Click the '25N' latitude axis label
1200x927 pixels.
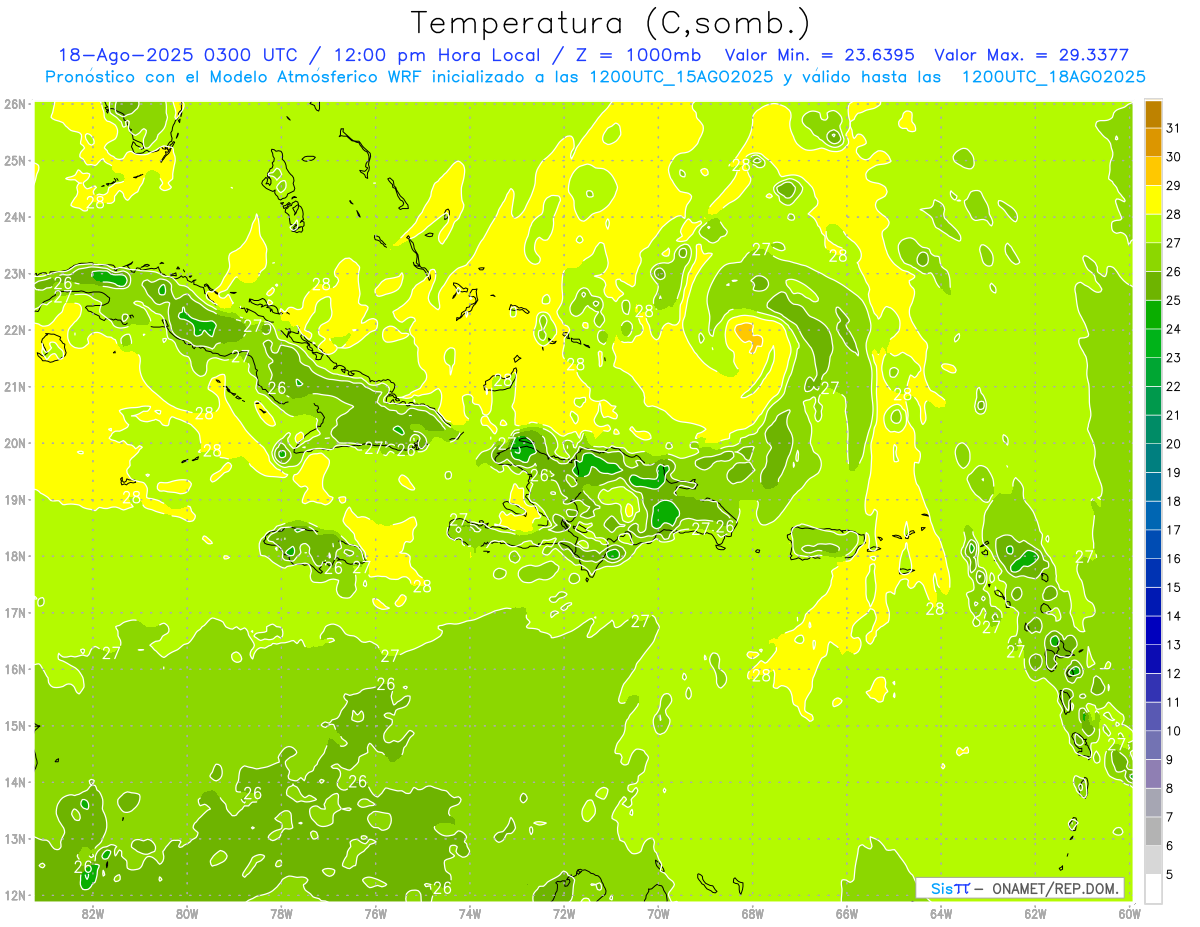(x=14, y=161)
